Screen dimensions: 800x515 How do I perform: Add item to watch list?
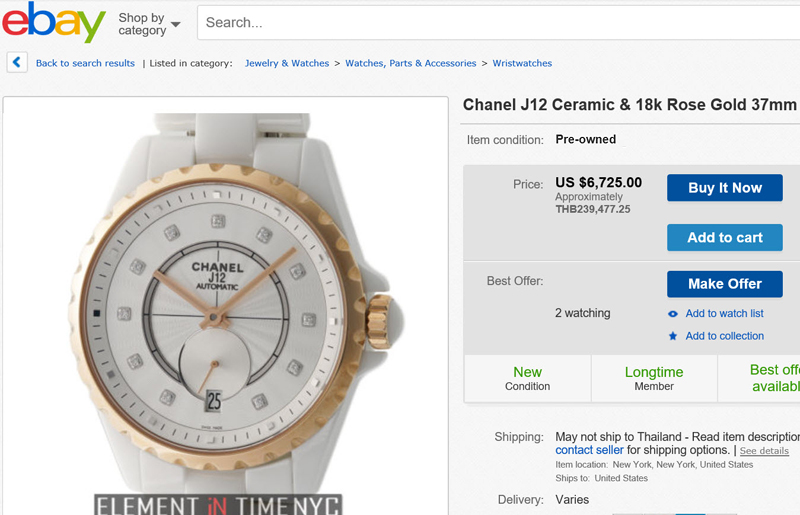point(724,314)
